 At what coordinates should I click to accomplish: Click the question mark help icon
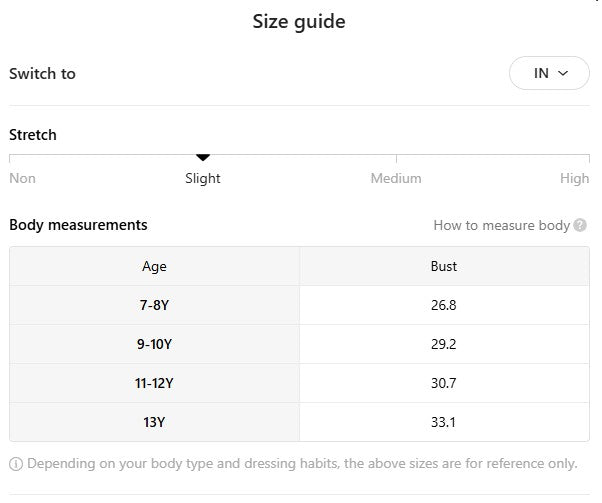[x=580, y=225]
